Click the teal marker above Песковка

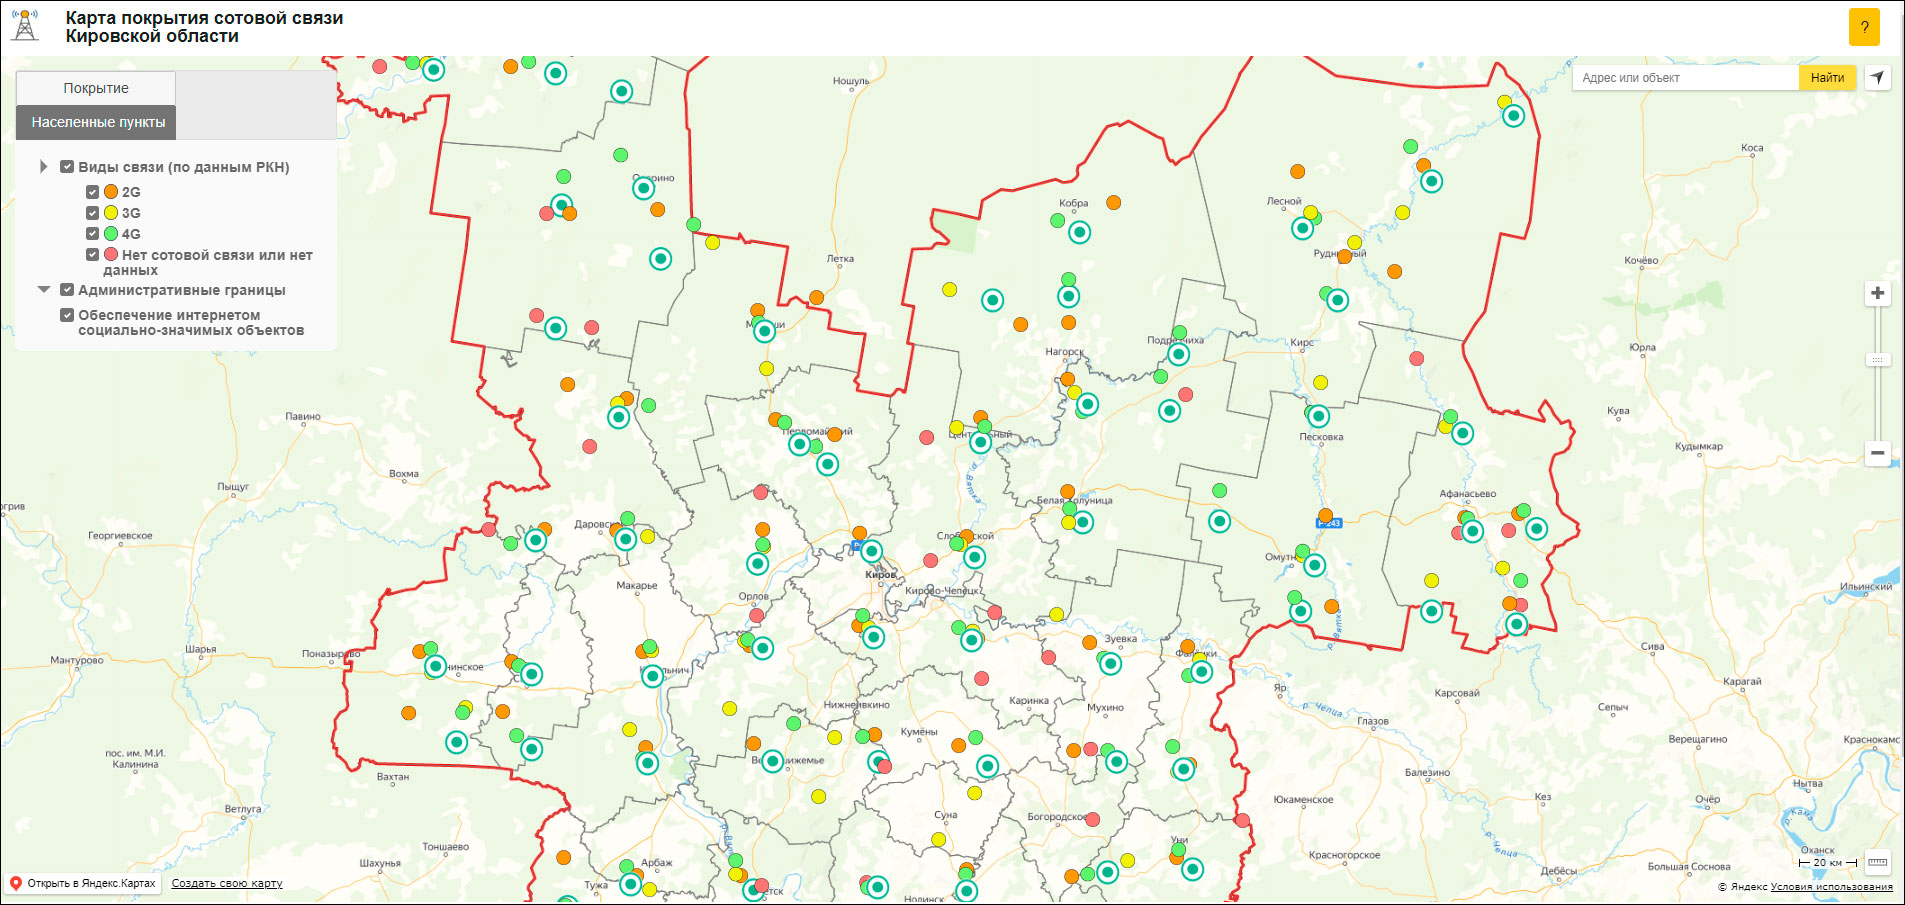click(x=1318, y=416)
